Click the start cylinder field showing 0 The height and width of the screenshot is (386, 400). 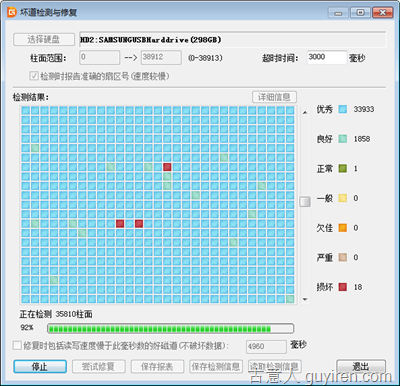pyautogui.click(x=100, y=57)
